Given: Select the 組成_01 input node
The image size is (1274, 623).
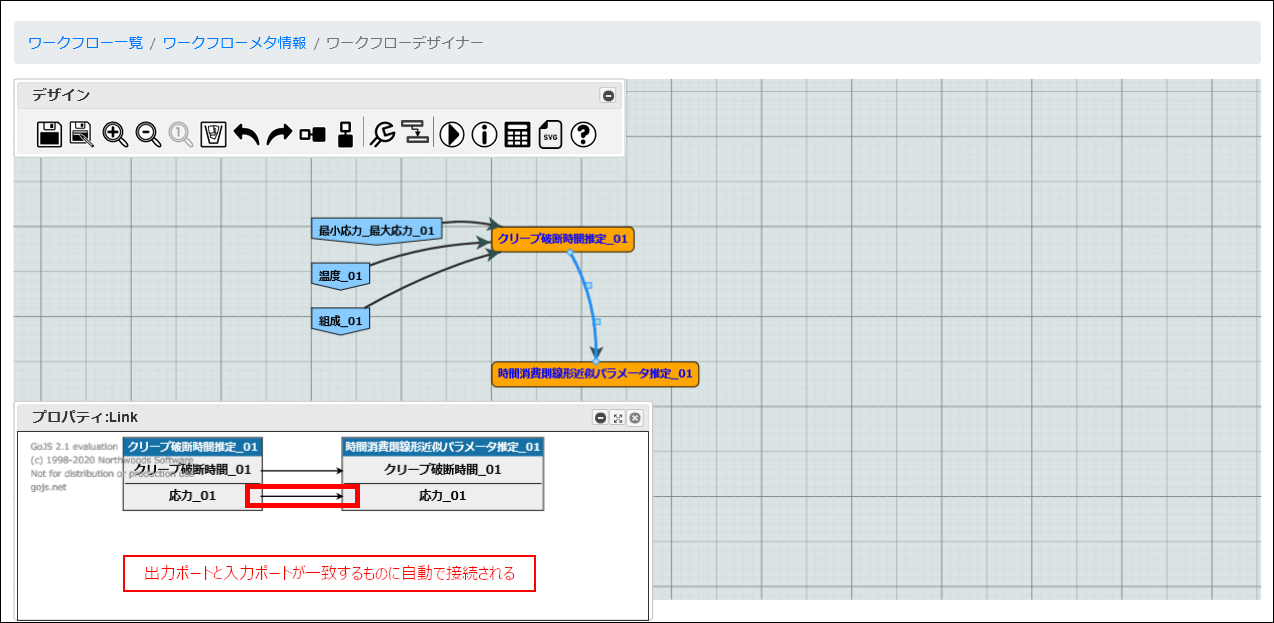Looking at the screenshot, I should [341, 321].
